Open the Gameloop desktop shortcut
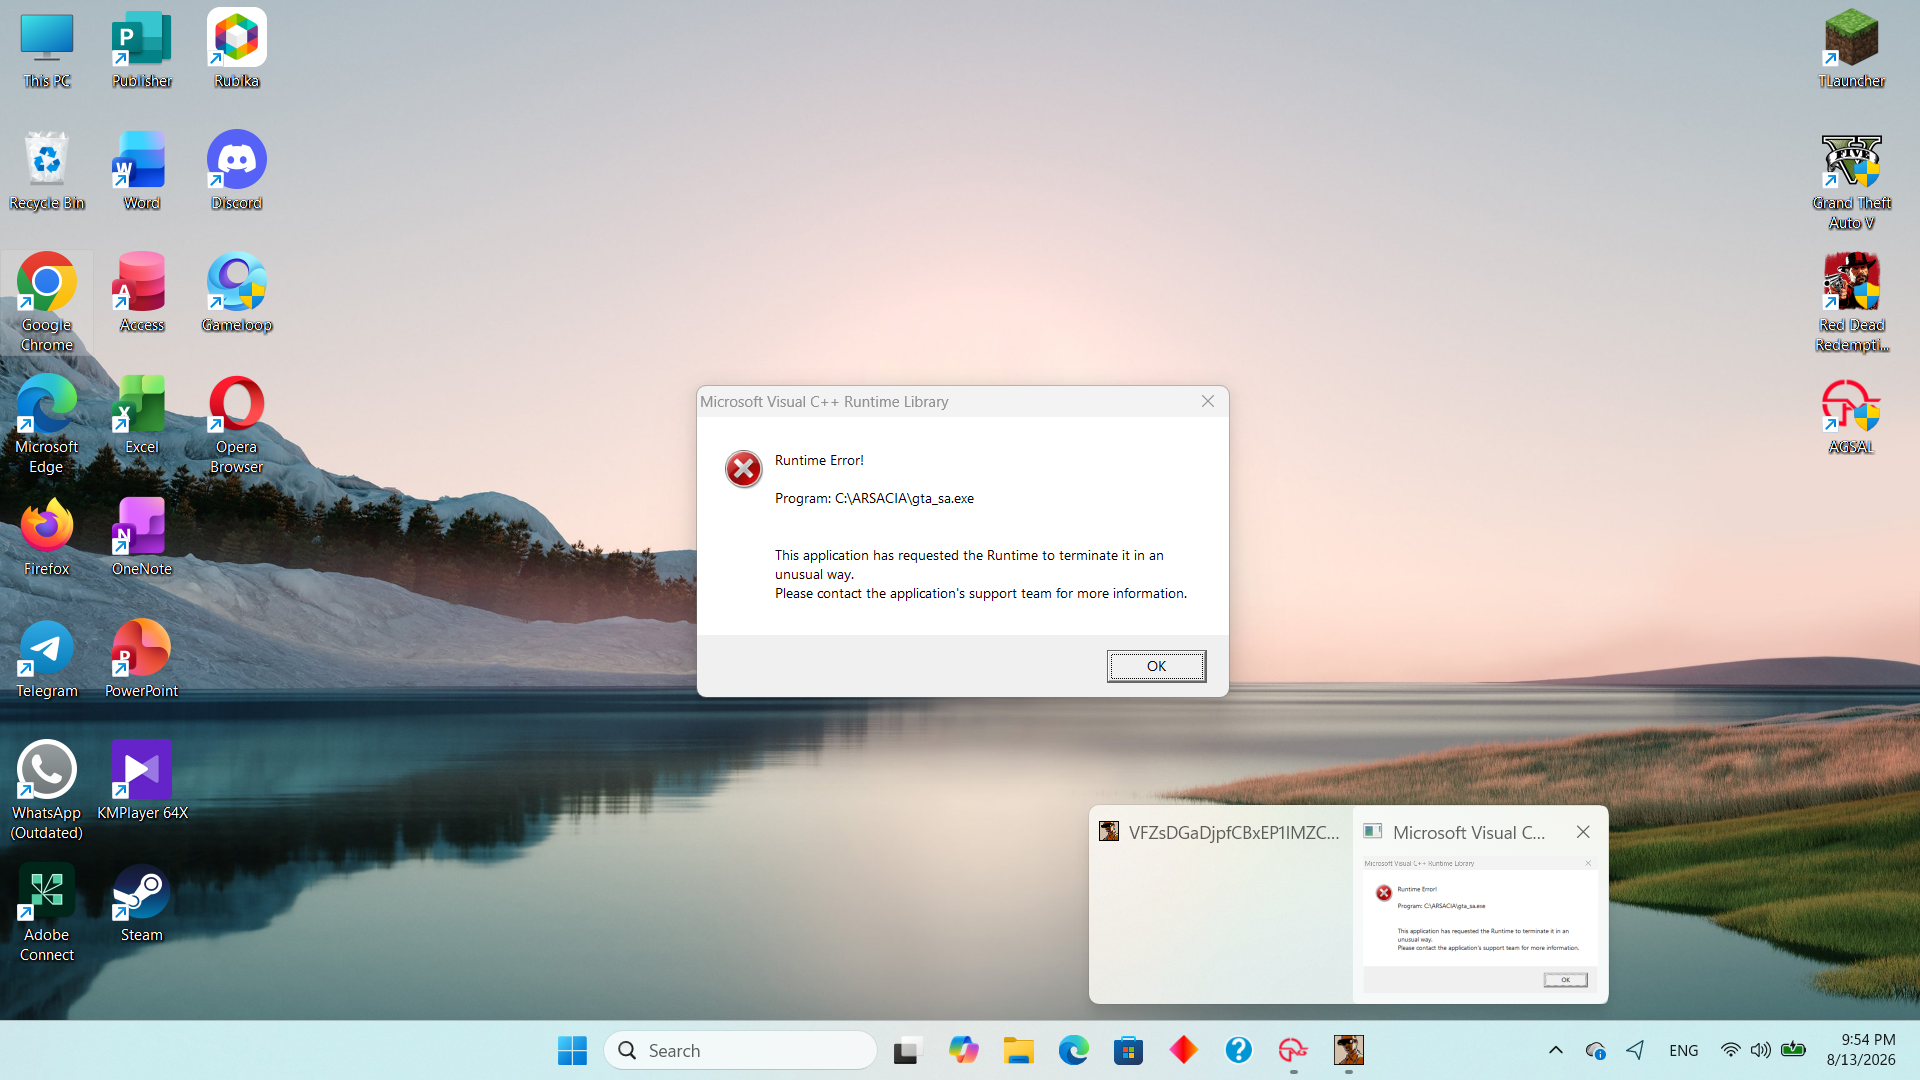1920x1080 pixels. coord(236,293)
